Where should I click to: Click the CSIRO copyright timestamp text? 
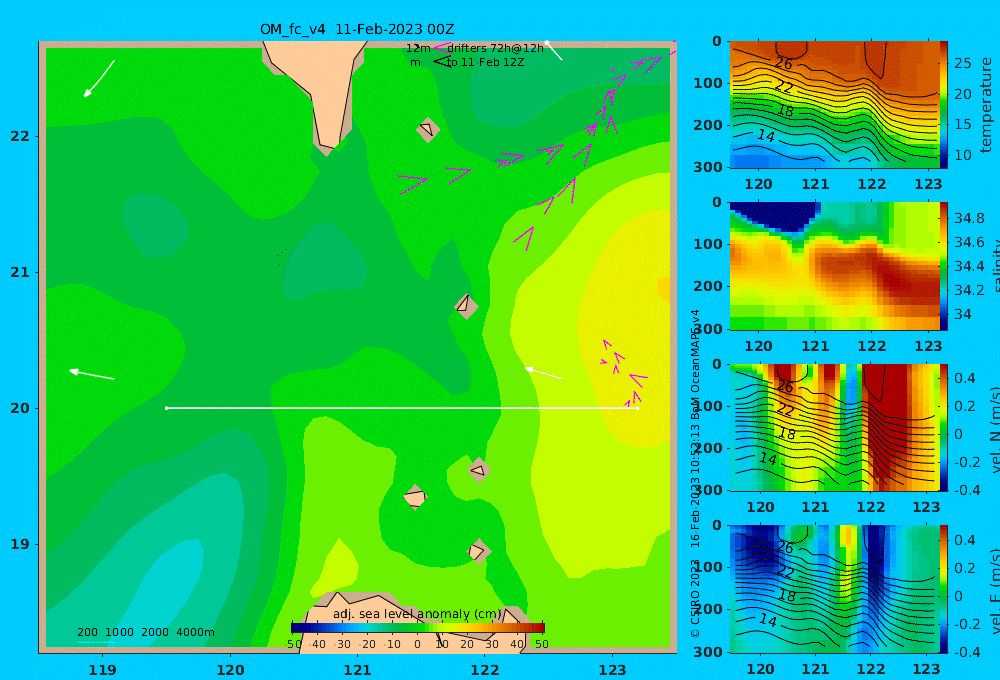coord(695,473)
